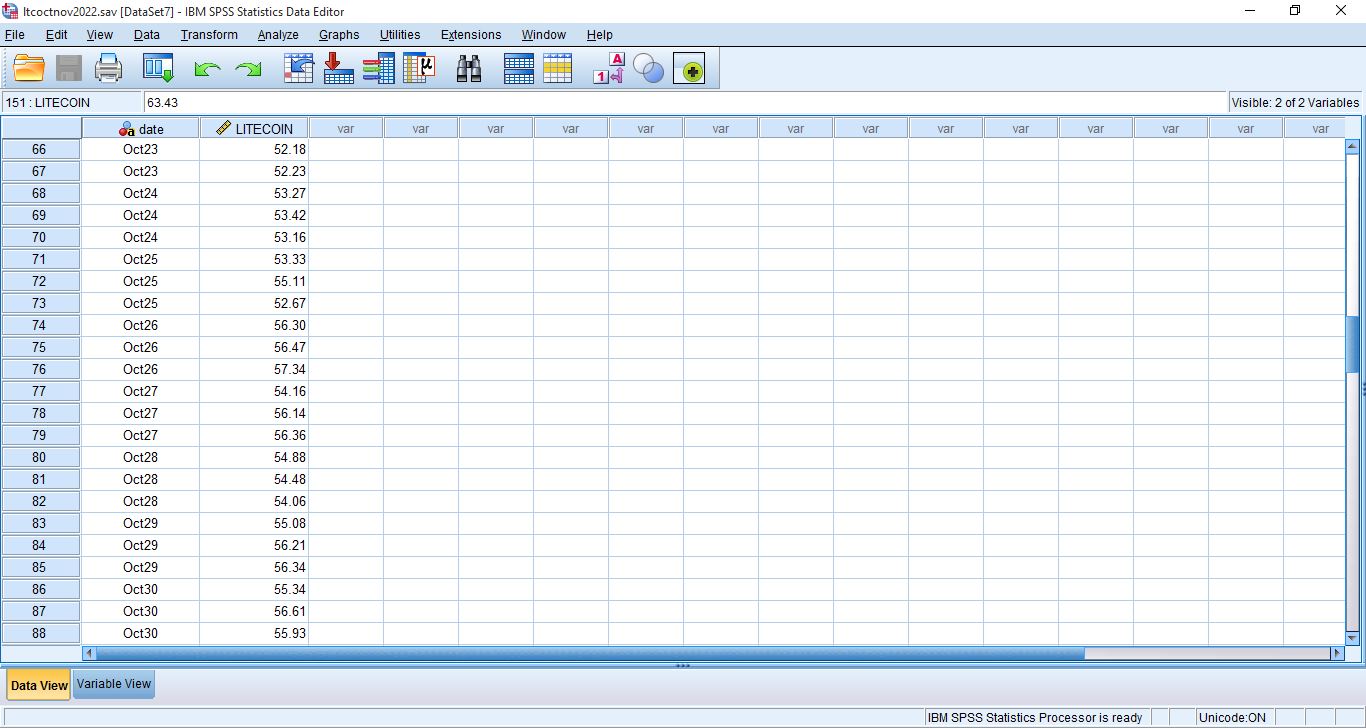Click LITECOIN cell 54.16
This screenshot has height=728, width=1366.
tap(255, 391)
